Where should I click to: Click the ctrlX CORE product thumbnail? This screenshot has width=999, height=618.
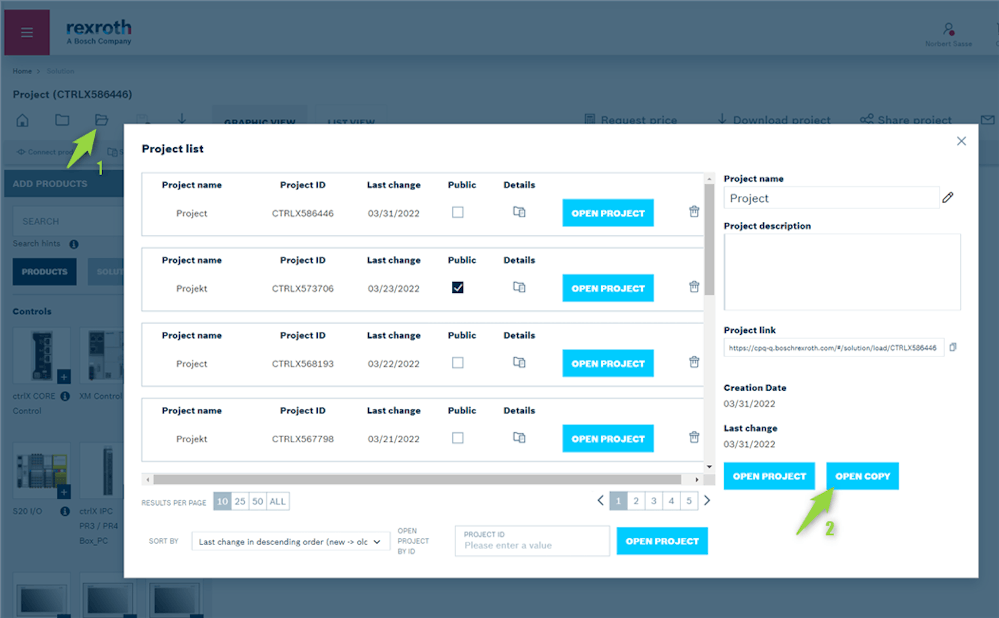(42, 356)
